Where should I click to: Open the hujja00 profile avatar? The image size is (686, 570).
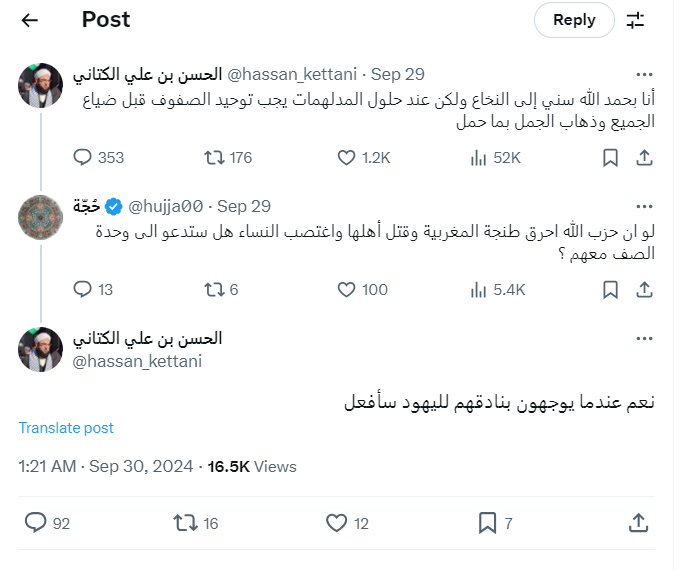coord(41,217)
